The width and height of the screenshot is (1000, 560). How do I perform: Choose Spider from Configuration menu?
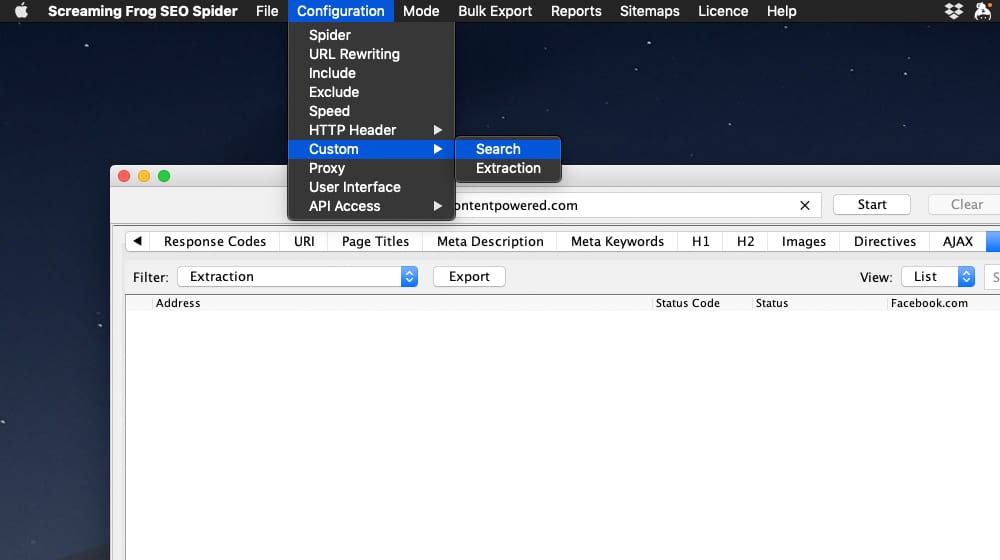[x=371, y=35]
